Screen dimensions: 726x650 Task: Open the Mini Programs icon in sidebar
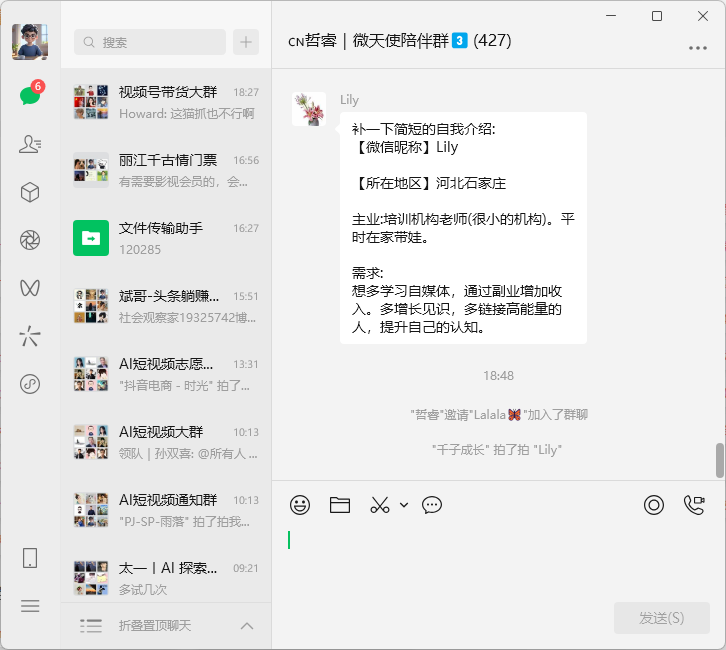pos(30,383)
